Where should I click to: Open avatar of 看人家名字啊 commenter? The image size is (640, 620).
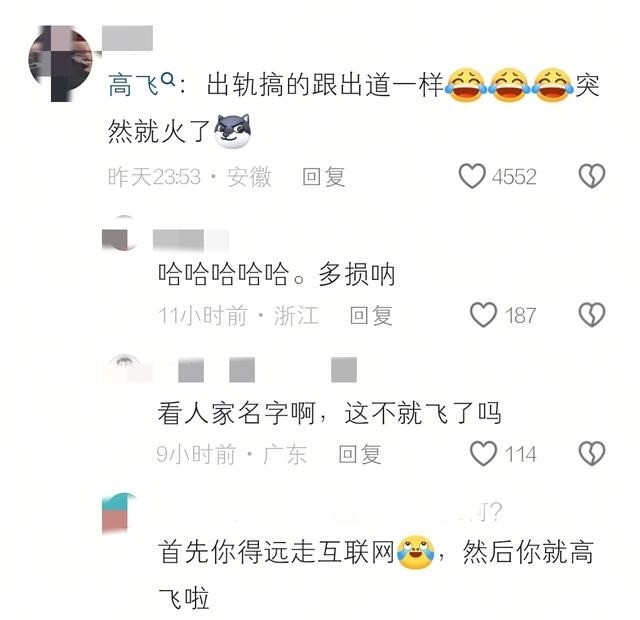(122, 369)
